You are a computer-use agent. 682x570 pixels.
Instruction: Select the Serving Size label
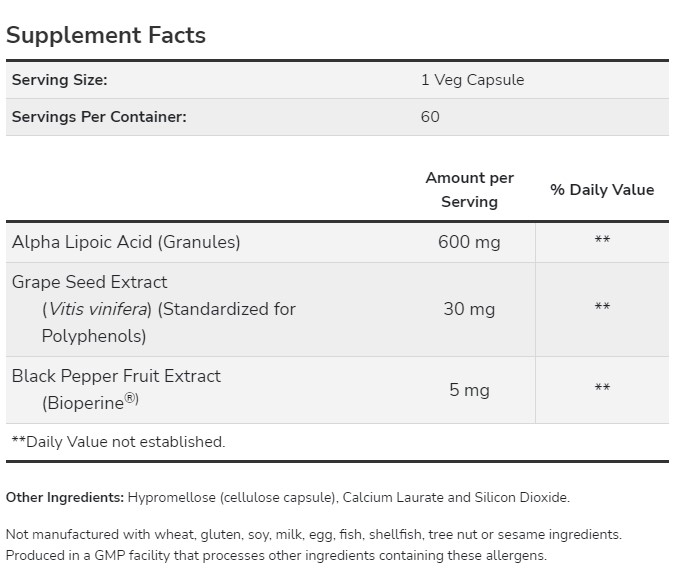59,80
